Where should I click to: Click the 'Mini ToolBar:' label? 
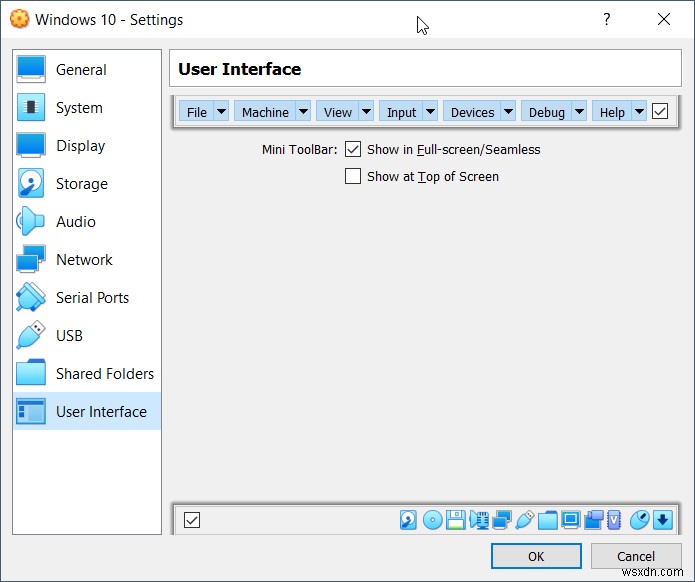tap(300, 149)
